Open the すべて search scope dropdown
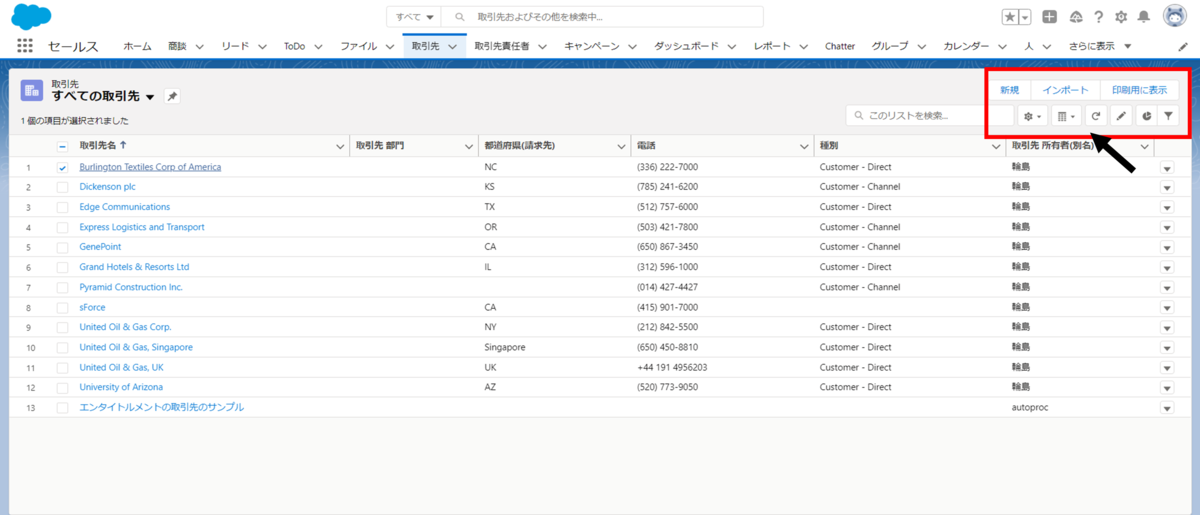Image resolution: width=1200 pixels, height=515 pixels. (x=414, y=17)
